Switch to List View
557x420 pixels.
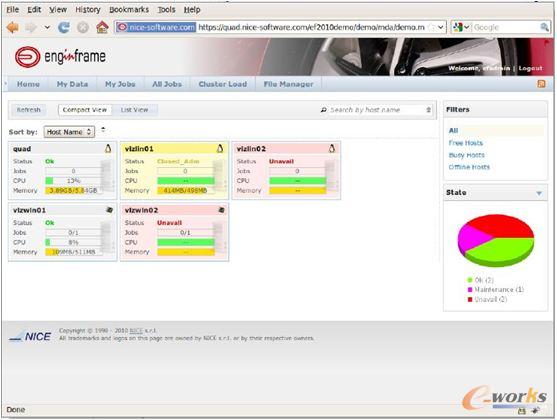134,110
